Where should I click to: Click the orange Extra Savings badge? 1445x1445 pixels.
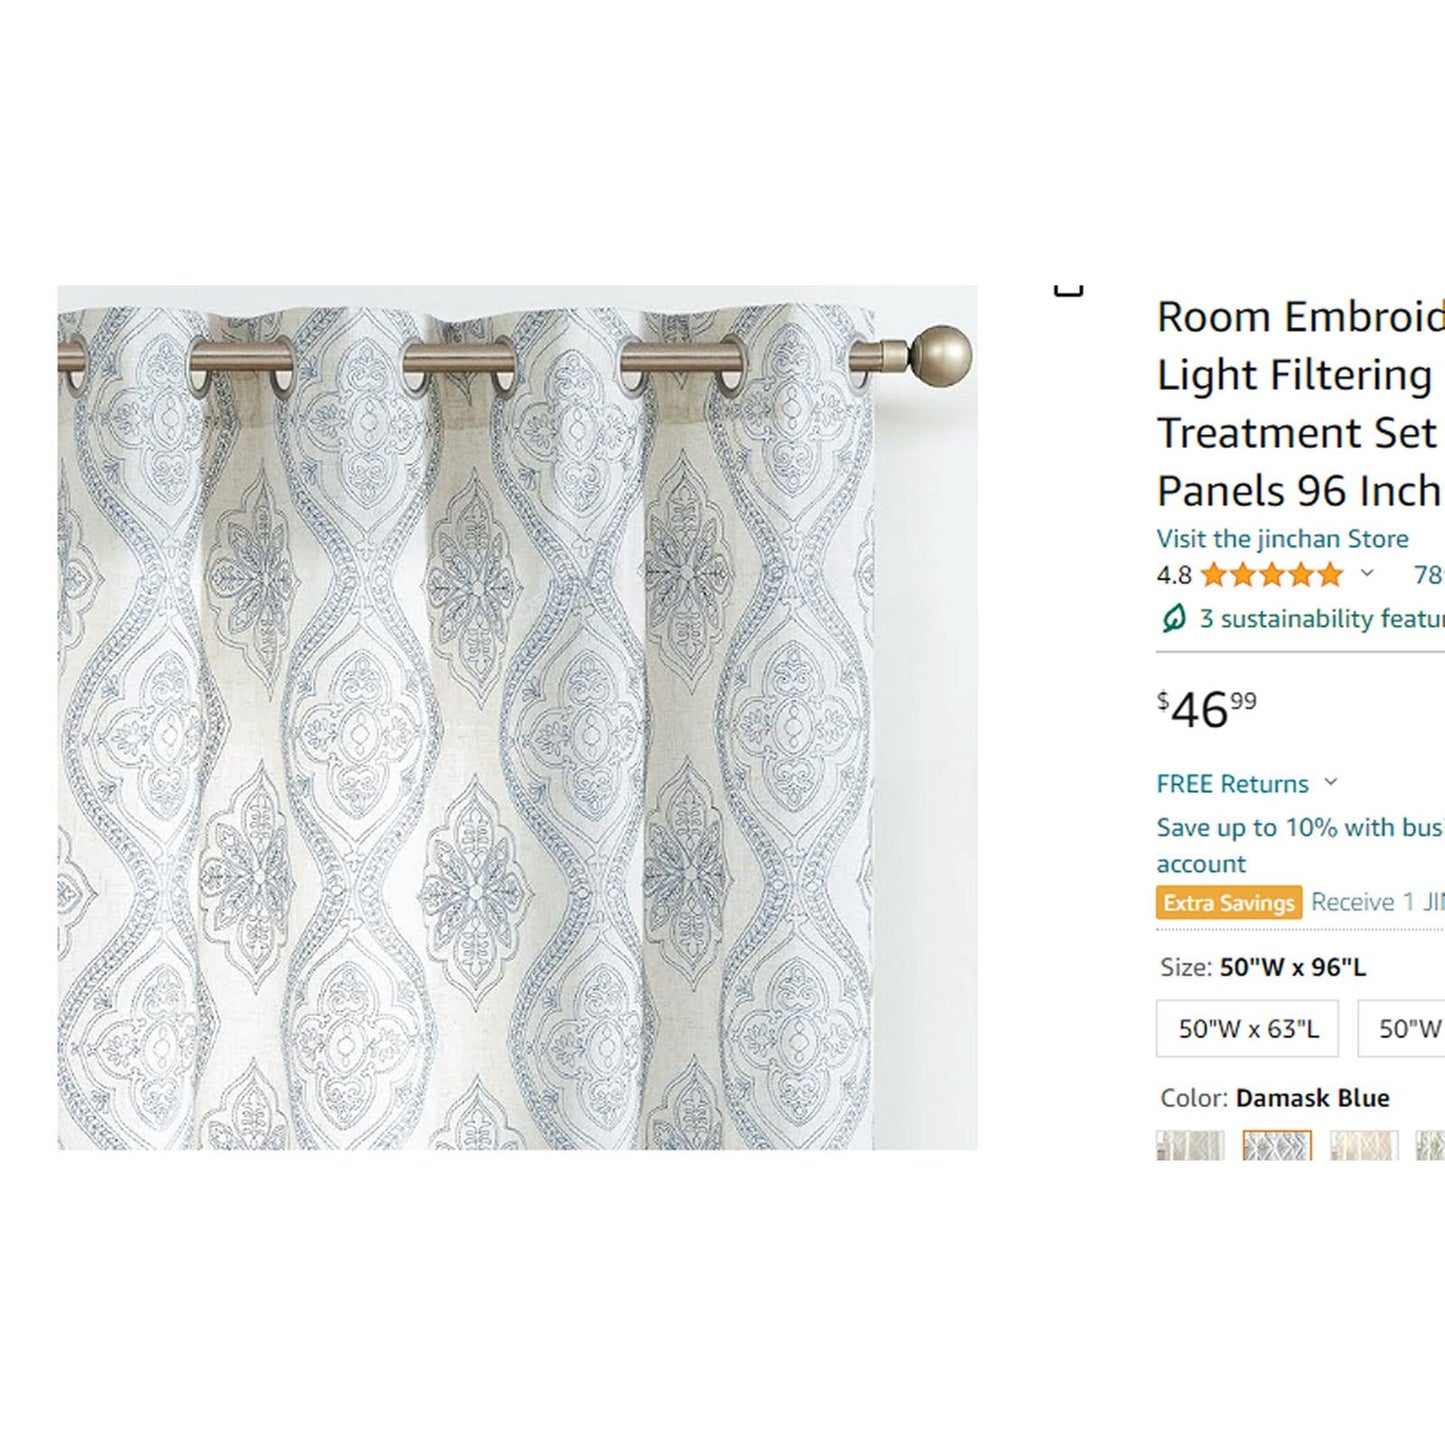1229,903
